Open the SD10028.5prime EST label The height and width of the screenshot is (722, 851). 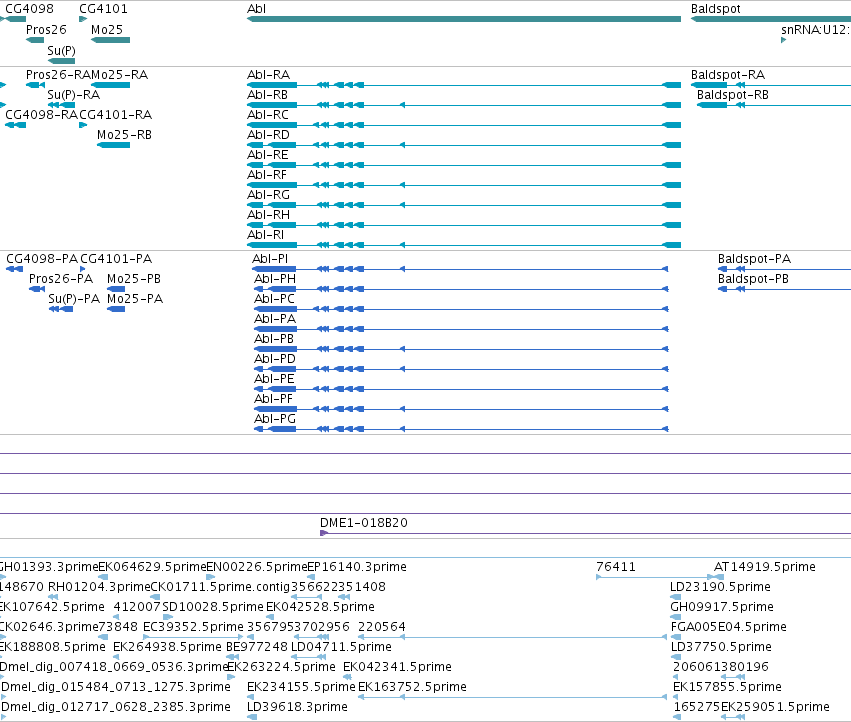(213, 607)
